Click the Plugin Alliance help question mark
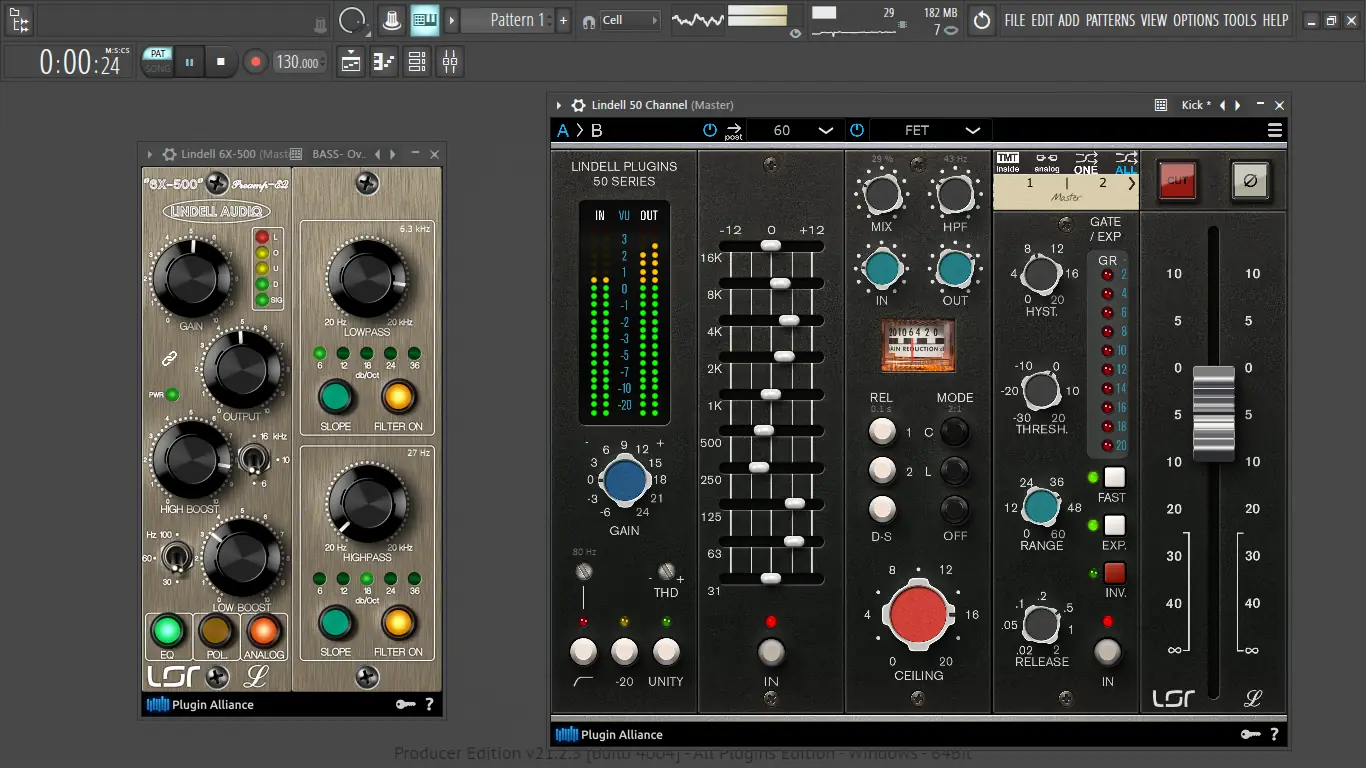 (x=1274, y=734)
